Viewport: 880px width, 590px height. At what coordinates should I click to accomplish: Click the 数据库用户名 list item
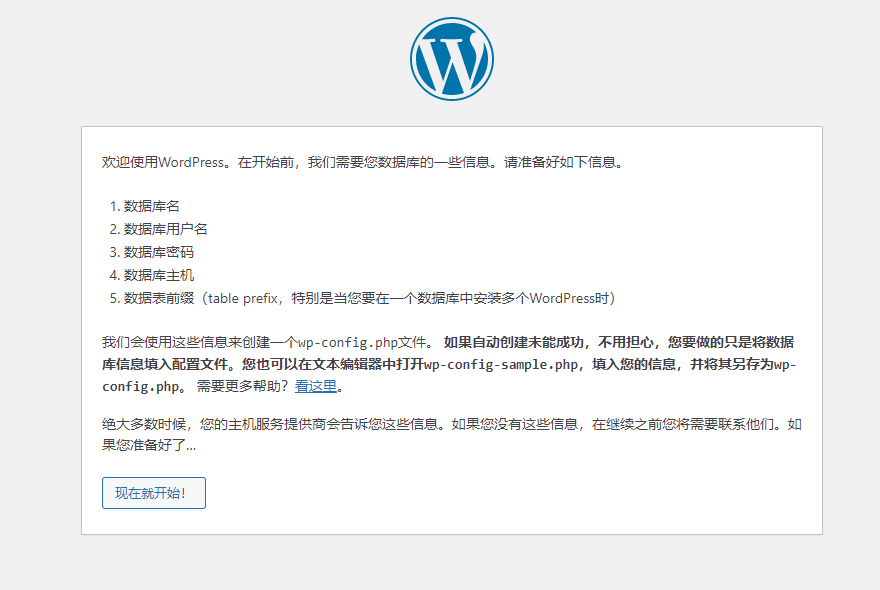pyautogui.click(x=166, y=229)
